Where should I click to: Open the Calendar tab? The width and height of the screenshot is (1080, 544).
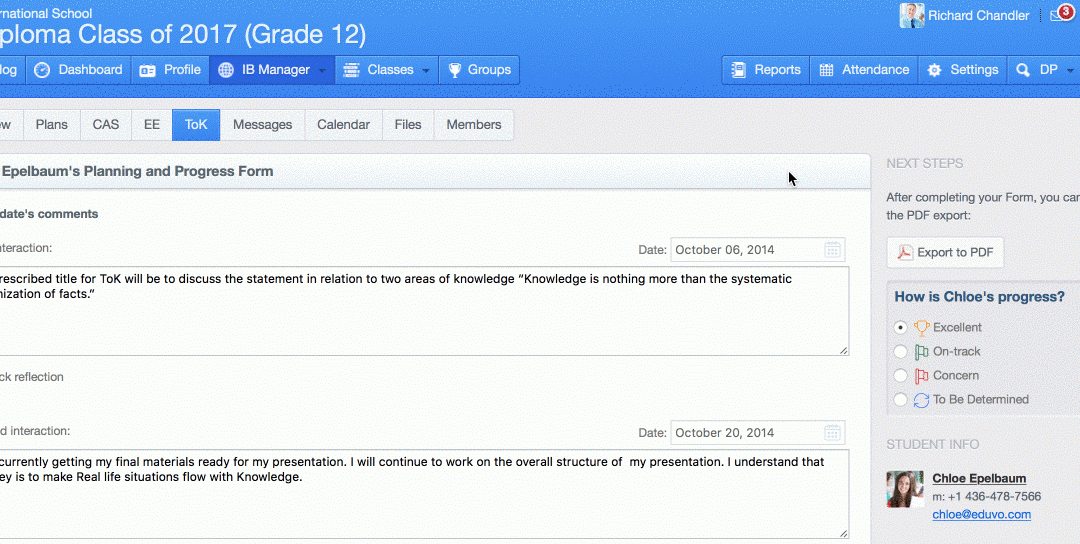tap(344, 125)
